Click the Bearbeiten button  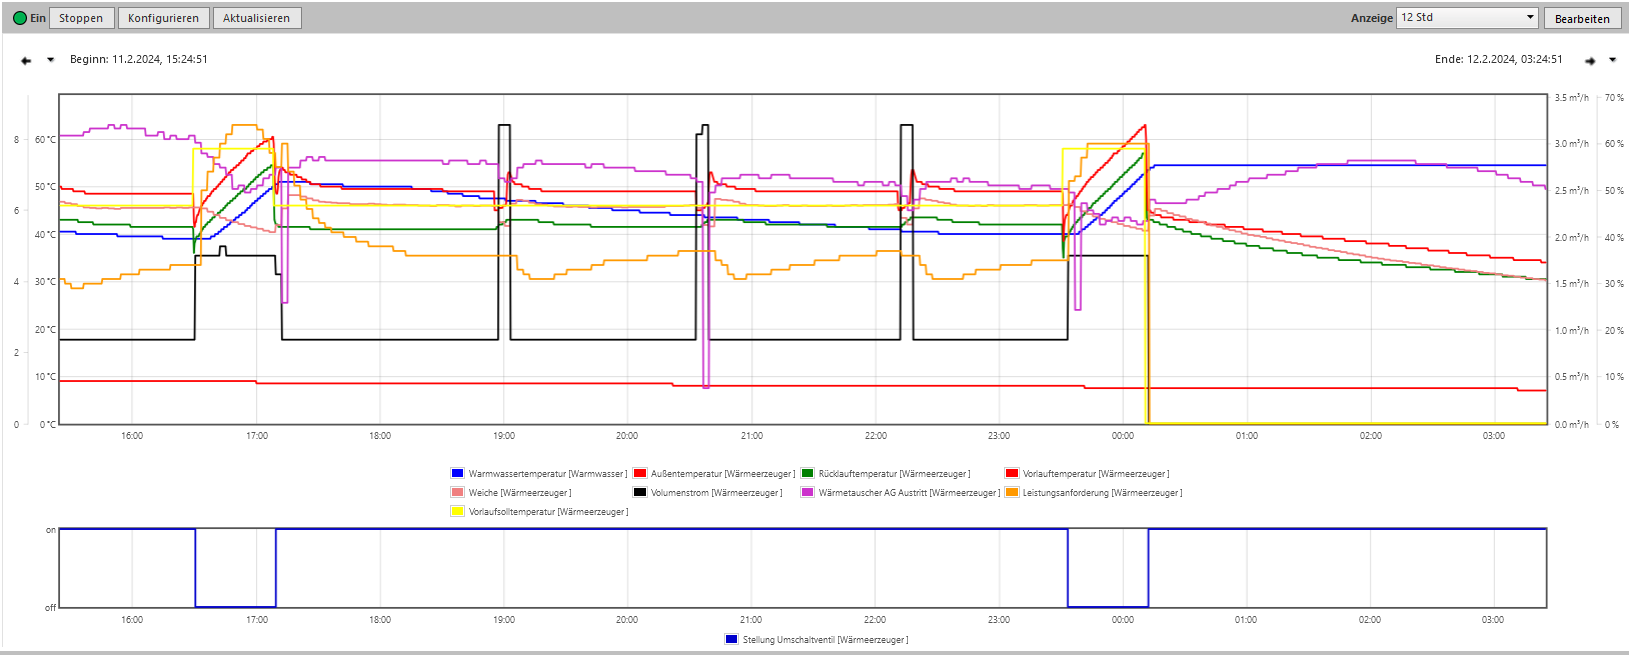tap(1582, 18)
